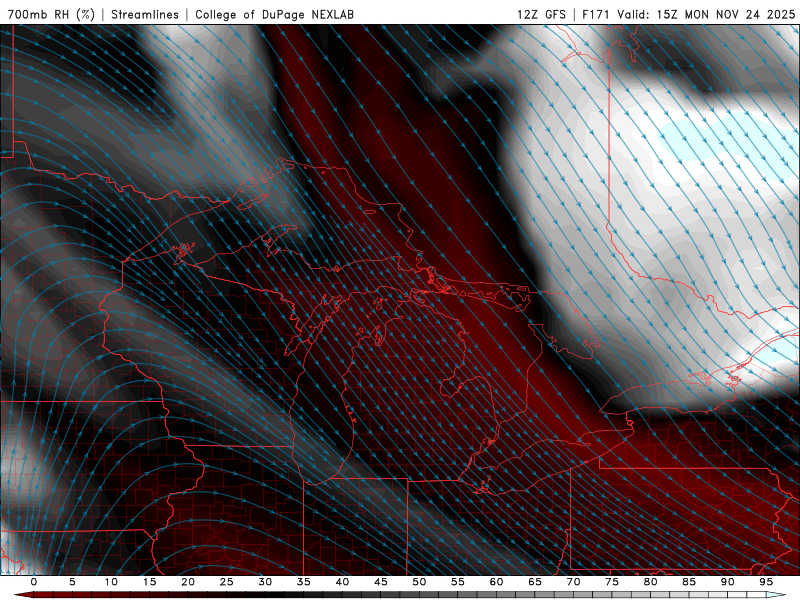This screenshot has width=800, height=600.
Task: Select the "20" value on the RH scale
Action: 188,582
